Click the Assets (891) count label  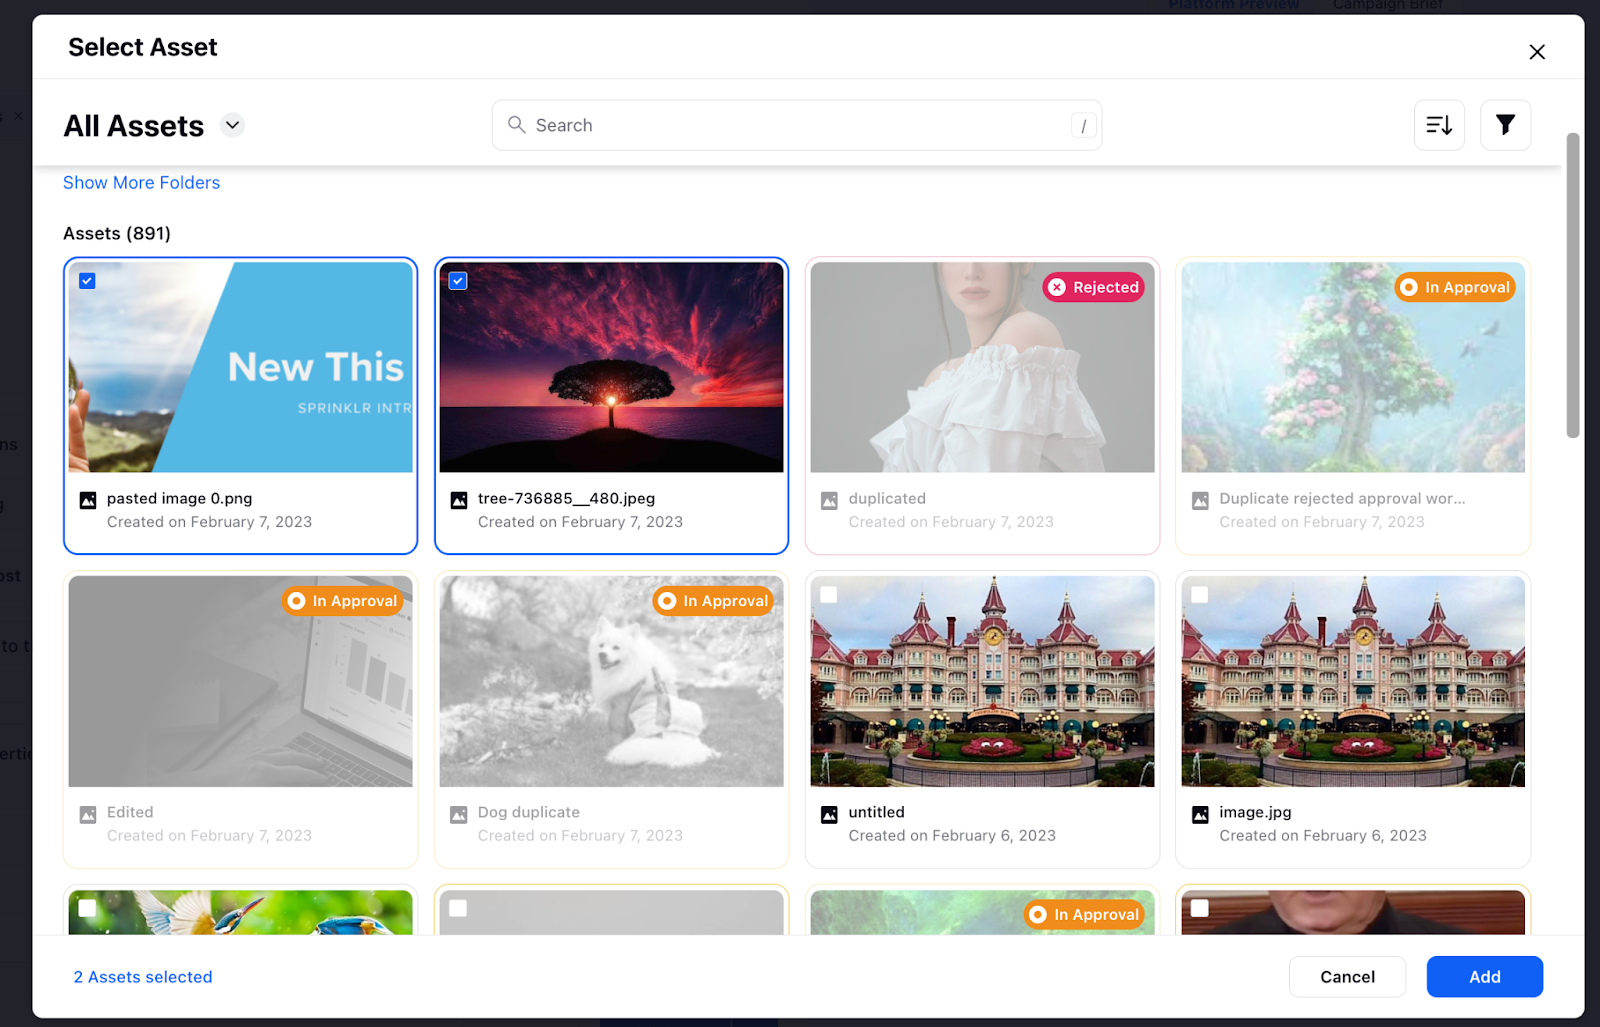[x=117, y=233]
